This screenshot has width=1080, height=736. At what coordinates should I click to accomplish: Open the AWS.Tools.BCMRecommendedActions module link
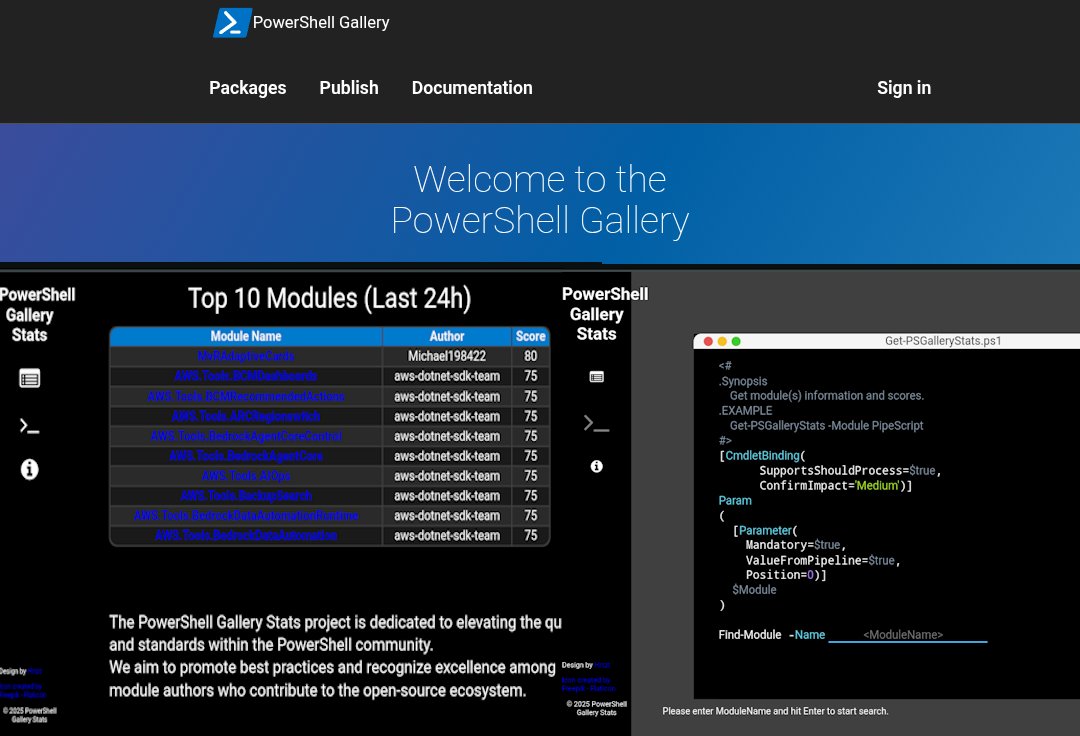tap(246, 396)
